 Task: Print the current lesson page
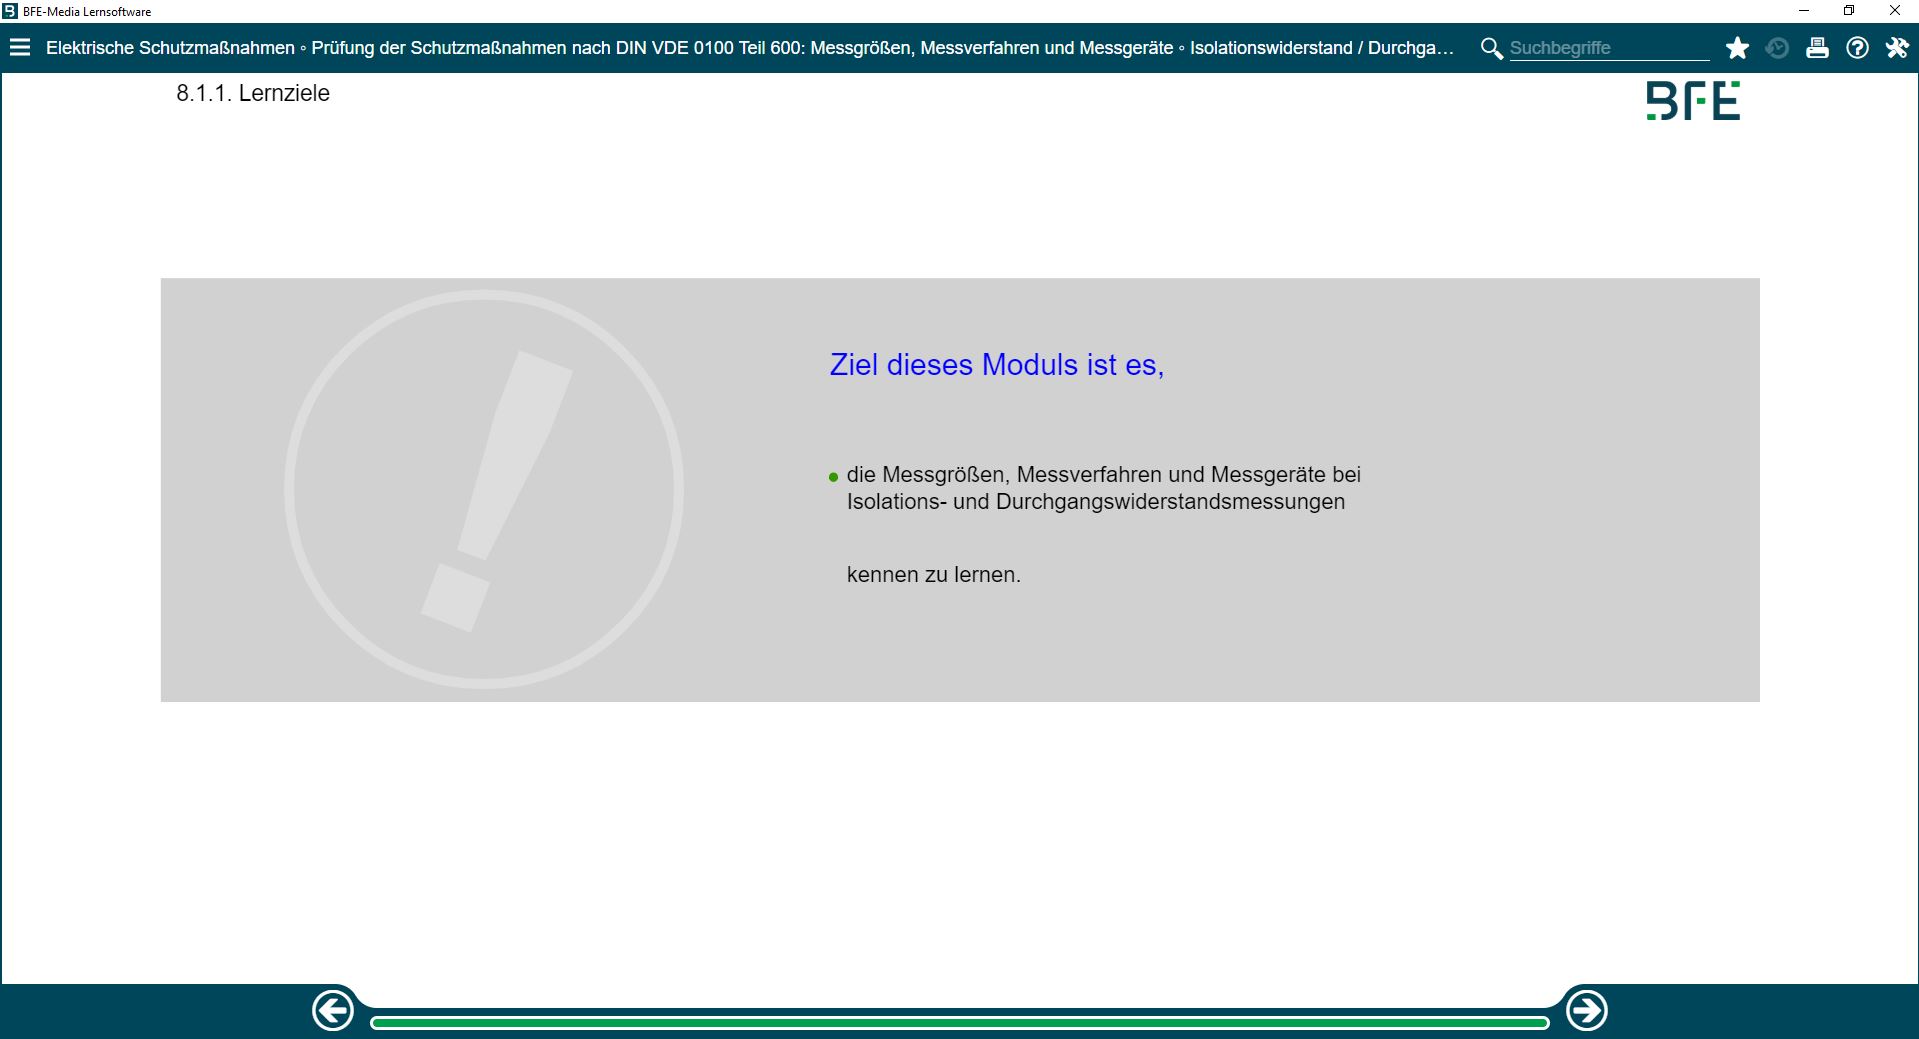1817,47
